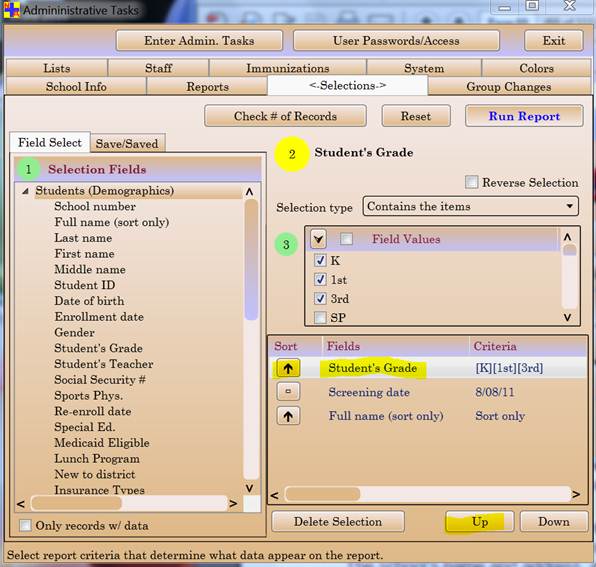
Task: Click the Delete Selection button
Action: (x=338, y=521)
